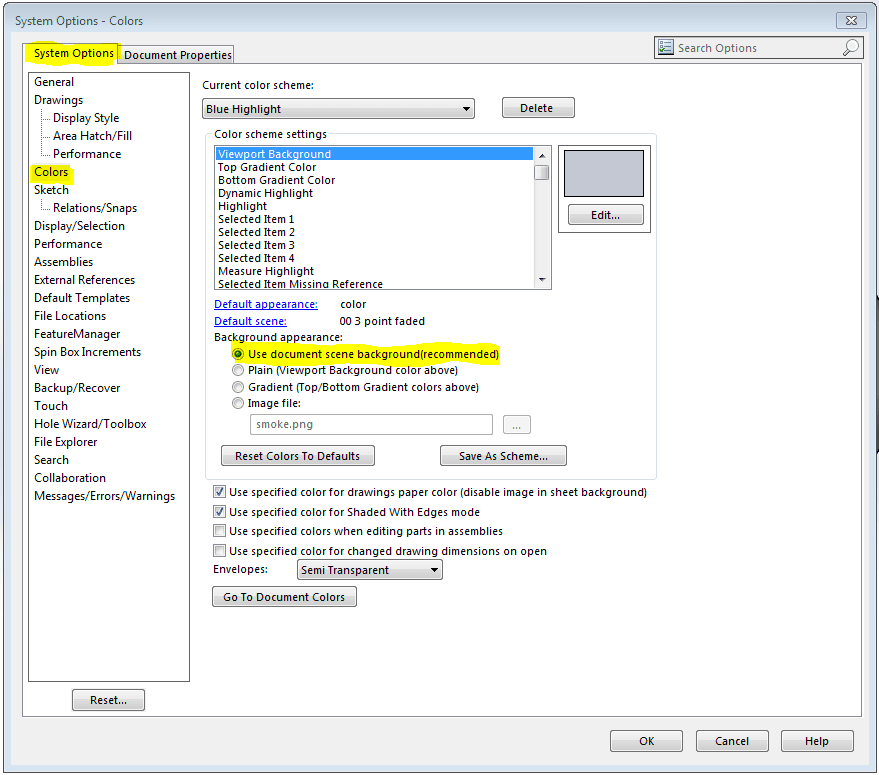Select Colors in the options list
879x775 pixels.
pos(51,171)
